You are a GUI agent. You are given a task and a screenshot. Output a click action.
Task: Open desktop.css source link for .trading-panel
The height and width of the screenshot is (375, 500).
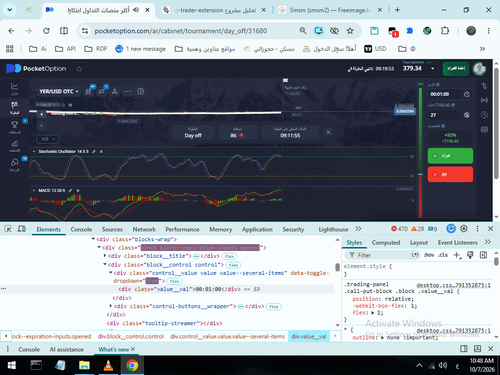tap(453, 285)
